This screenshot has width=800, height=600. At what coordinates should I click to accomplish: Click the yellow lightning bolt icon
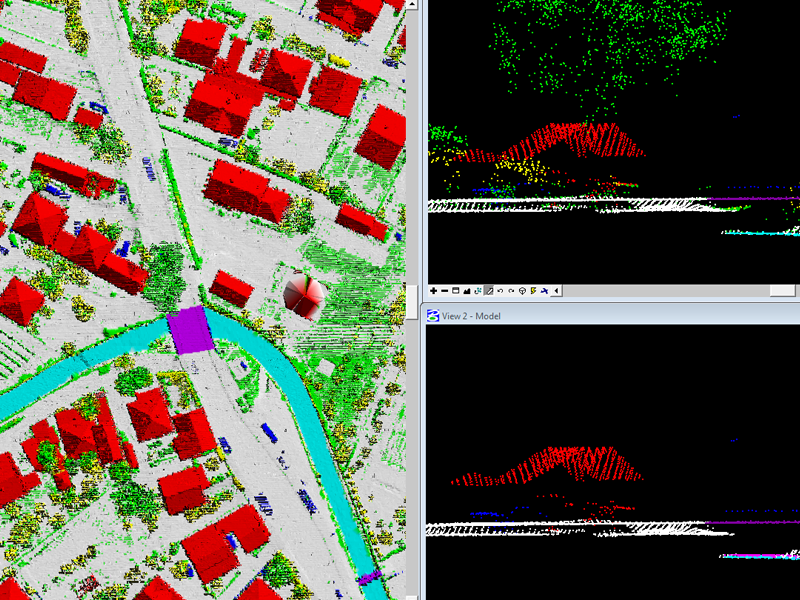pyautogui.click(x=533, y=291)
